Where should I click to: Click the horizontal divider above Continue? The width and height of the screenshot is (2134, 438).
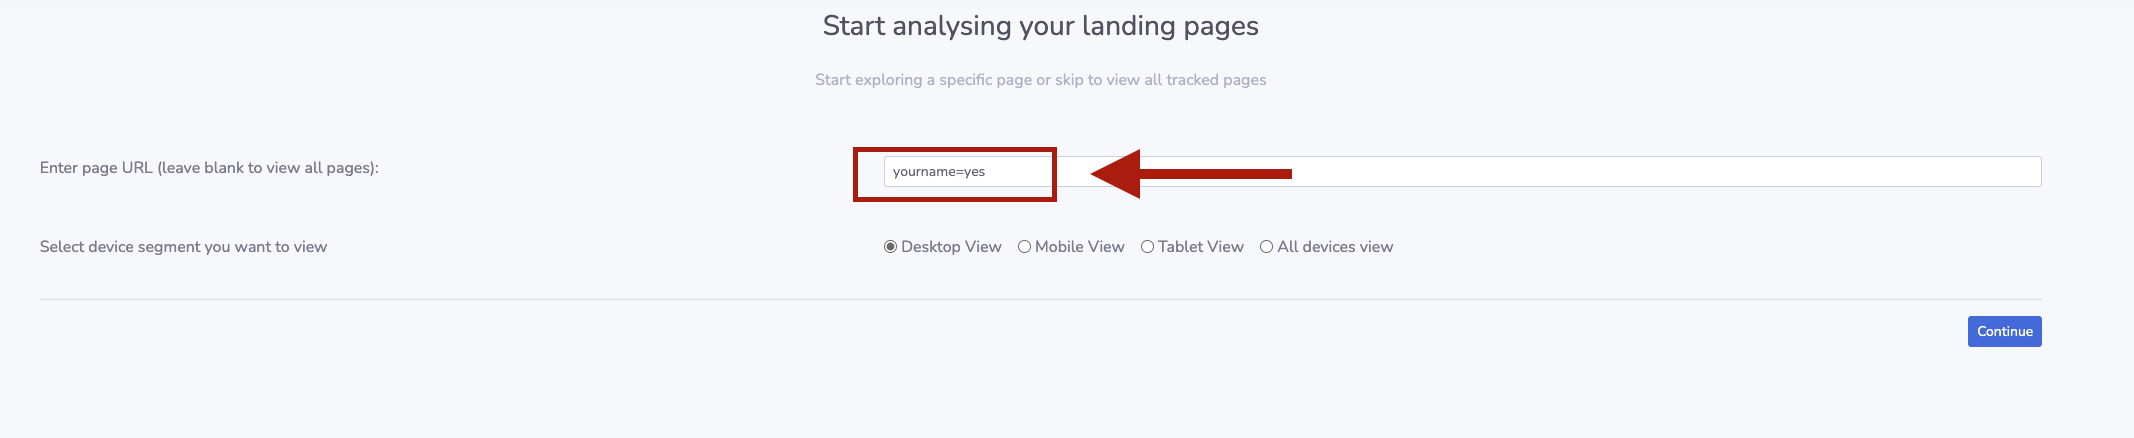[x=1040, y=299]
